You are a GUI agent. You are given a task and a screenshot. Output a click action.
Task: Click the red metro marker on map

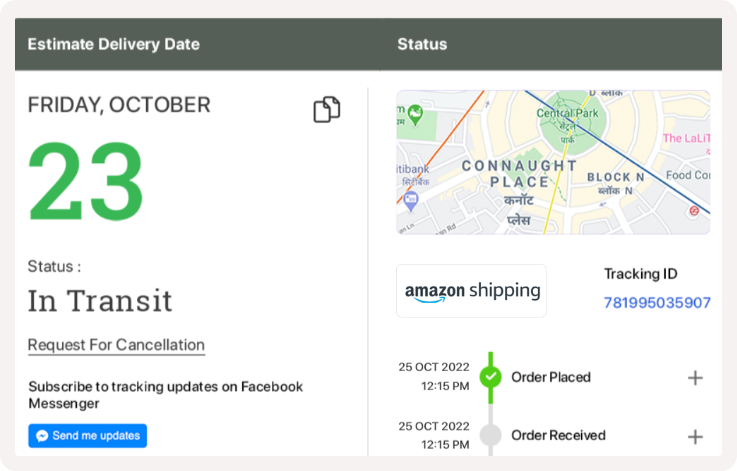click(694, 211)
